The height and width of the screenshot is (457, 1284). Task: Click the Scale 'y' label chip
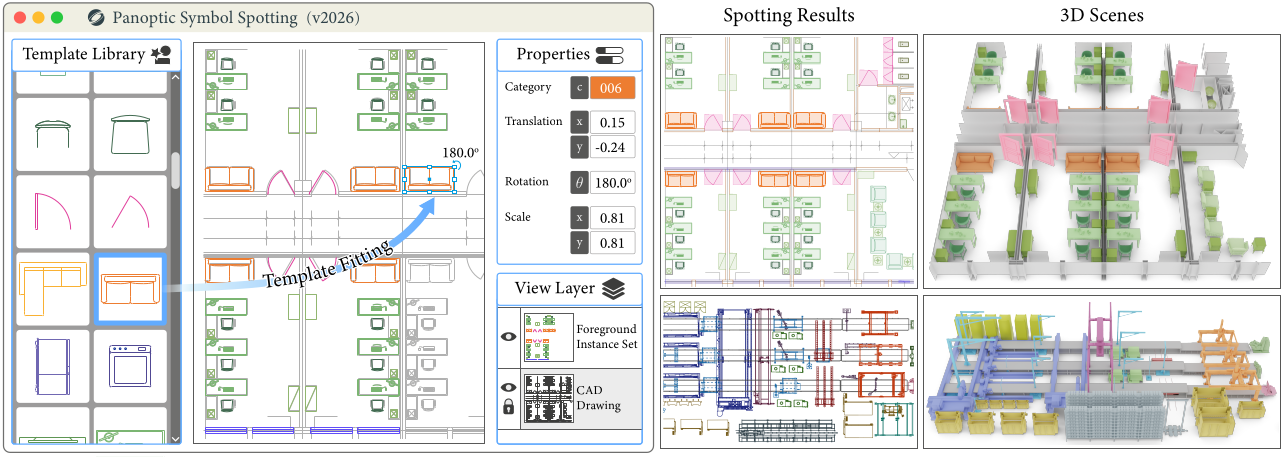point(579,242)
